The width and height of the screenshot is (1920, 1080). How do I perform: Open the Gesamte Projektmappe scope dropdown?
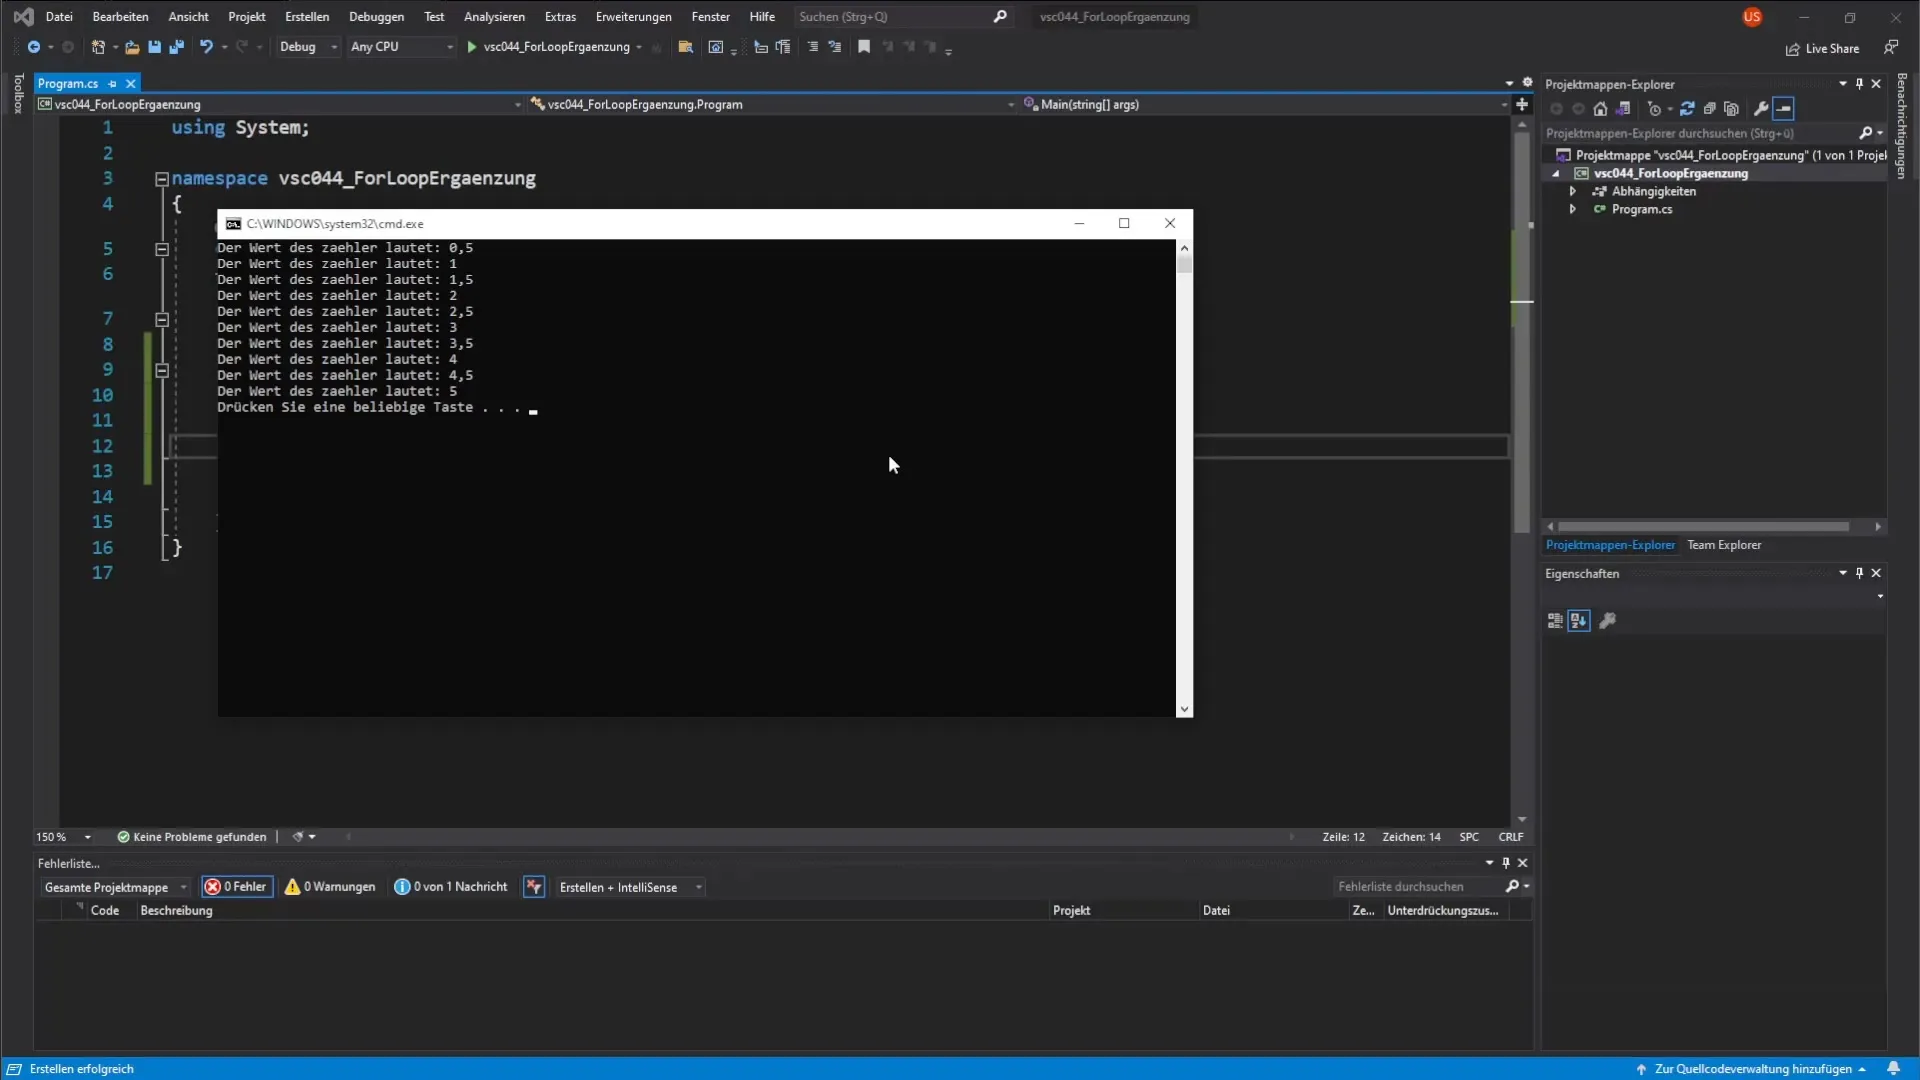coord(115,887)
